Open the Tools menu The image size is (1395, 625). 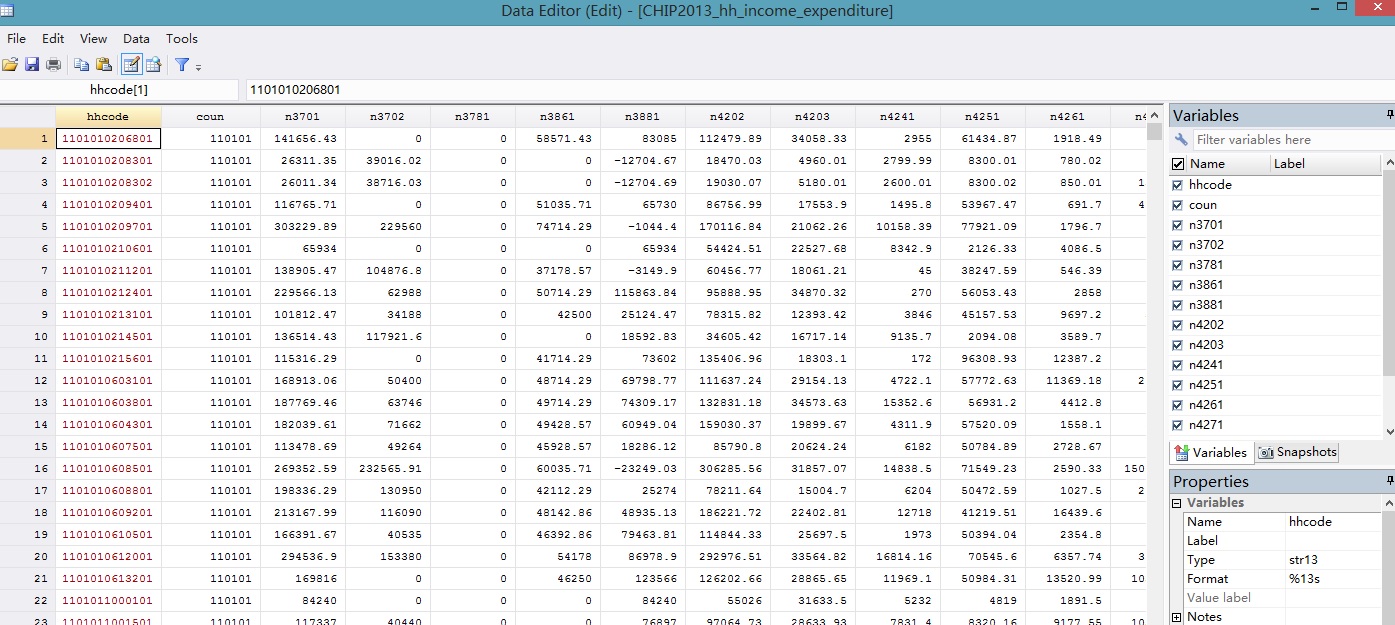(182, 38)
